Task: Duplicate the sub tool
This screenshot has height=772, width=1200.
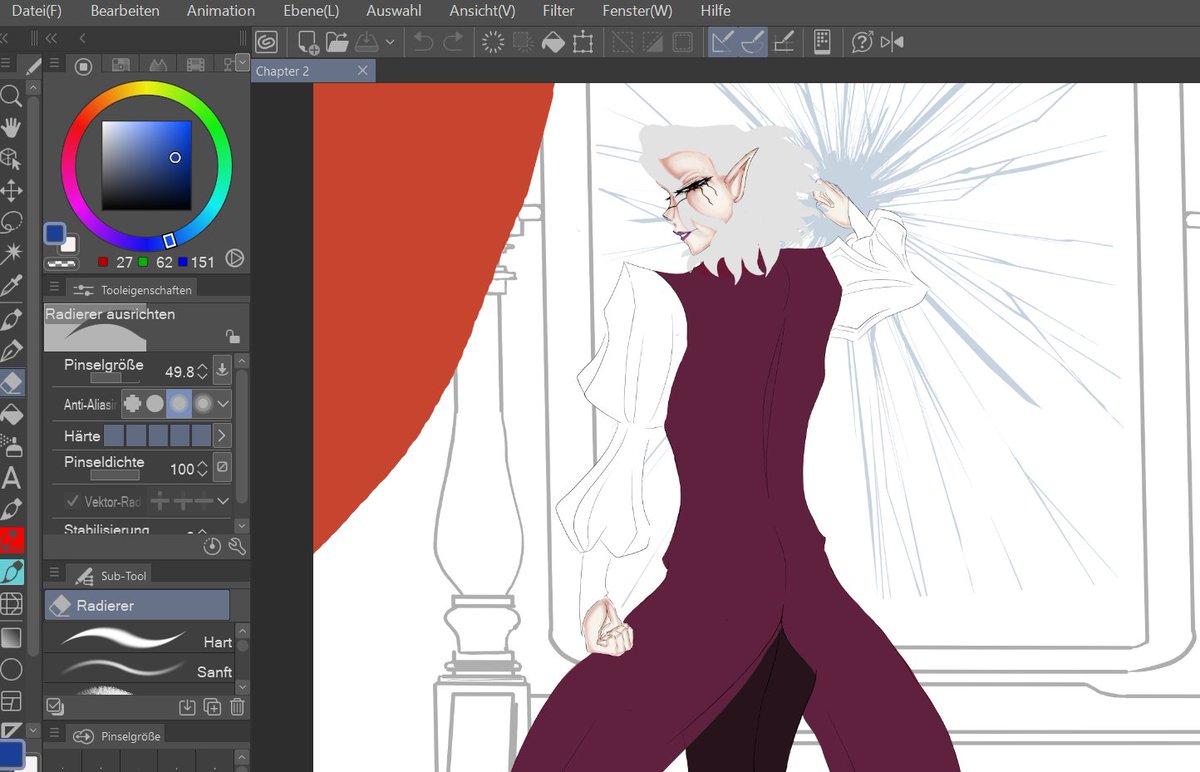Action: 212,707
